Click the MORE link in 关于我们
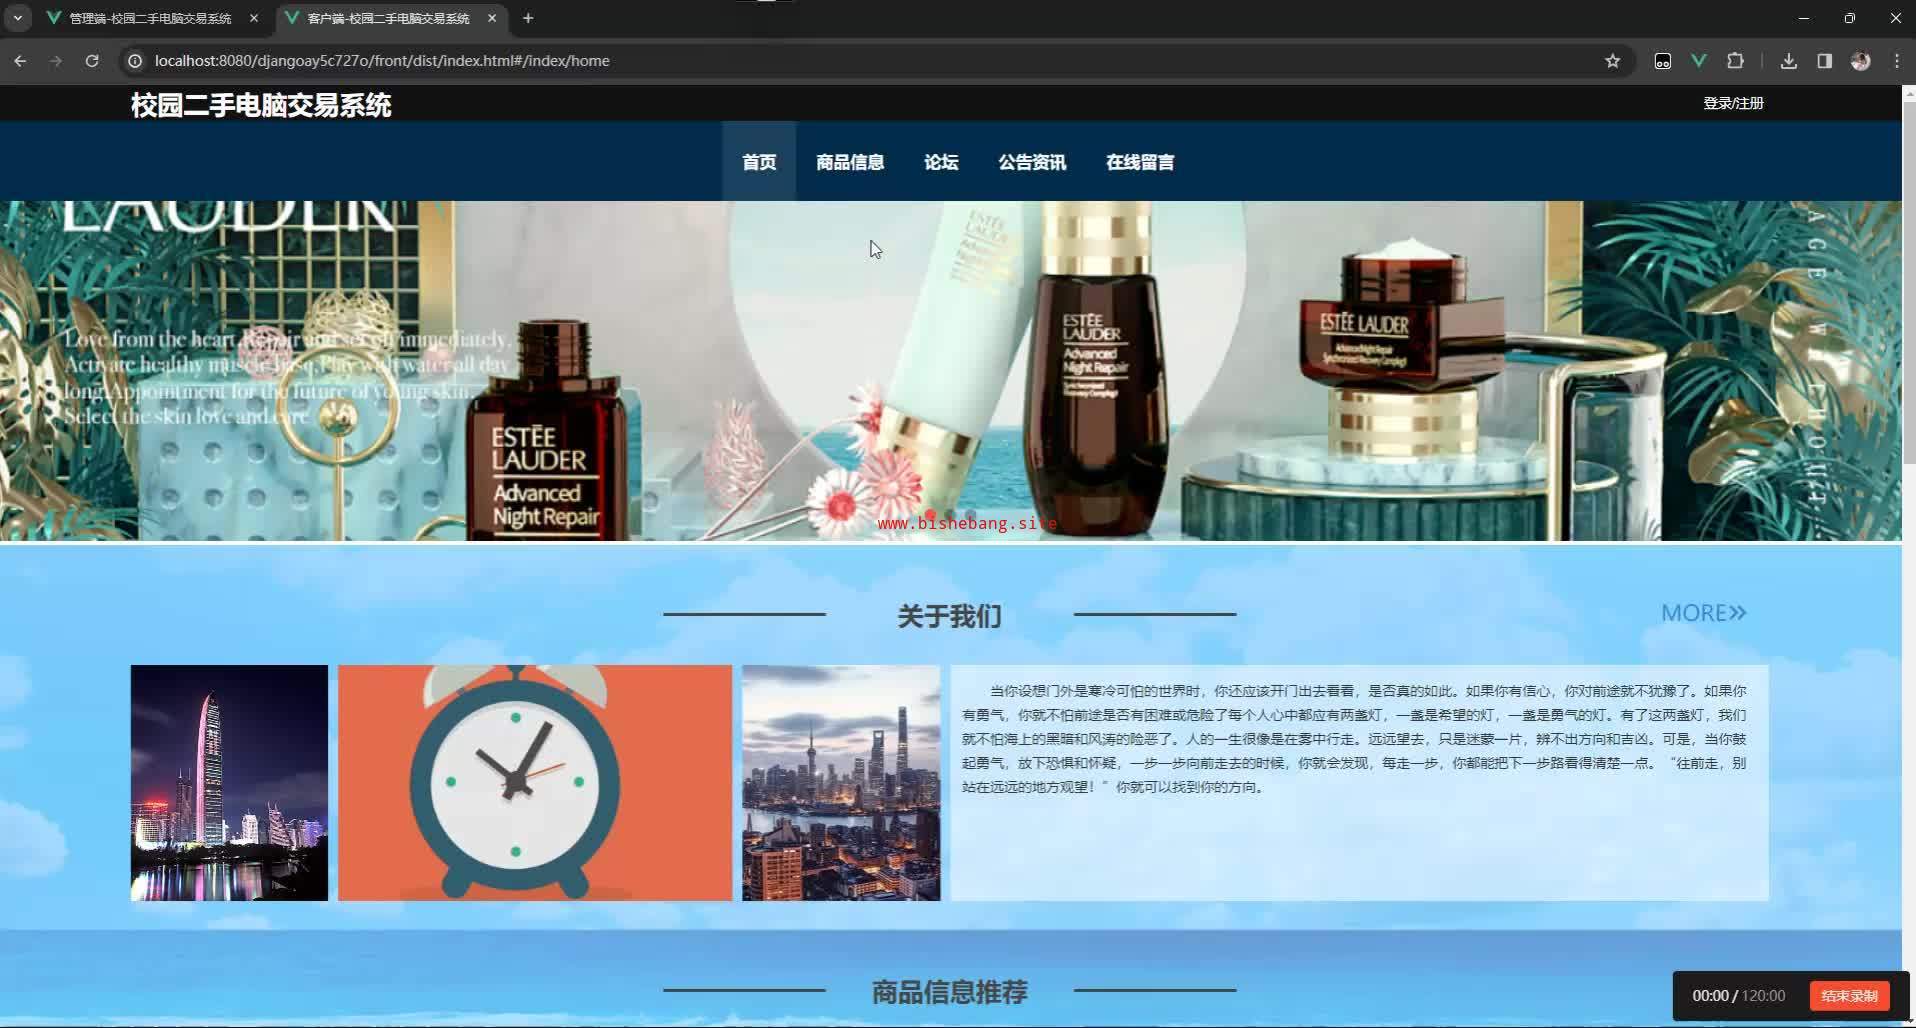This screenshot has height=1028, width=1916. [1704, 613]
